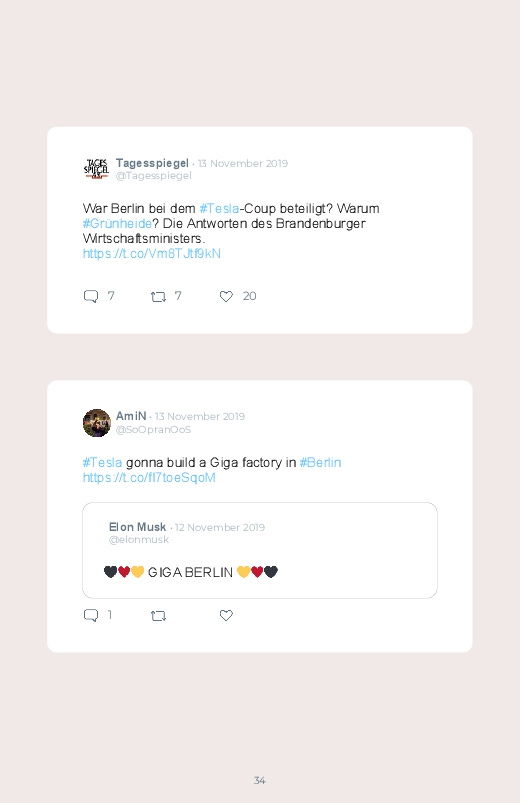Like the Tagesspiegel tweet via heart icon
The height and width of the screenshot is (803, 520).
[x=226, y=296]
